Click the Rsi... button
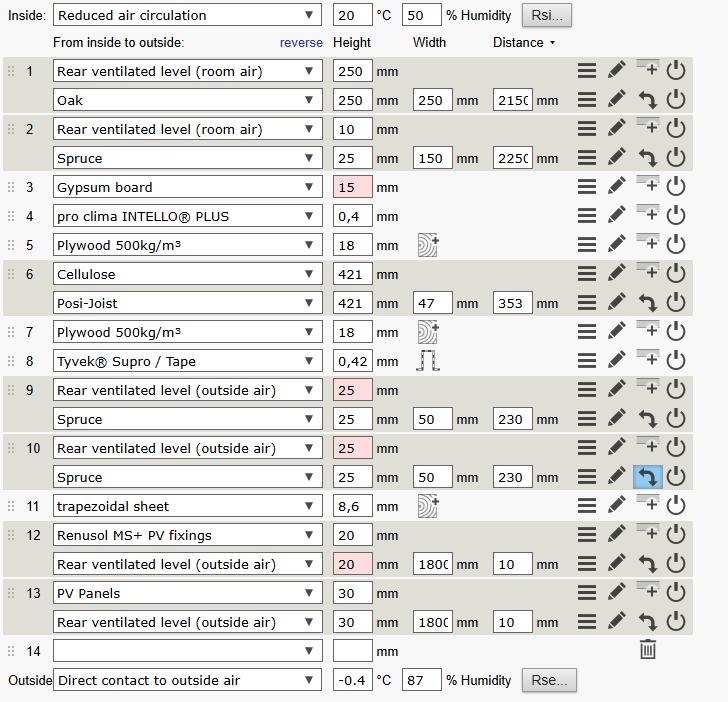Viewport: 728px width, 702px height. [547, 16]
